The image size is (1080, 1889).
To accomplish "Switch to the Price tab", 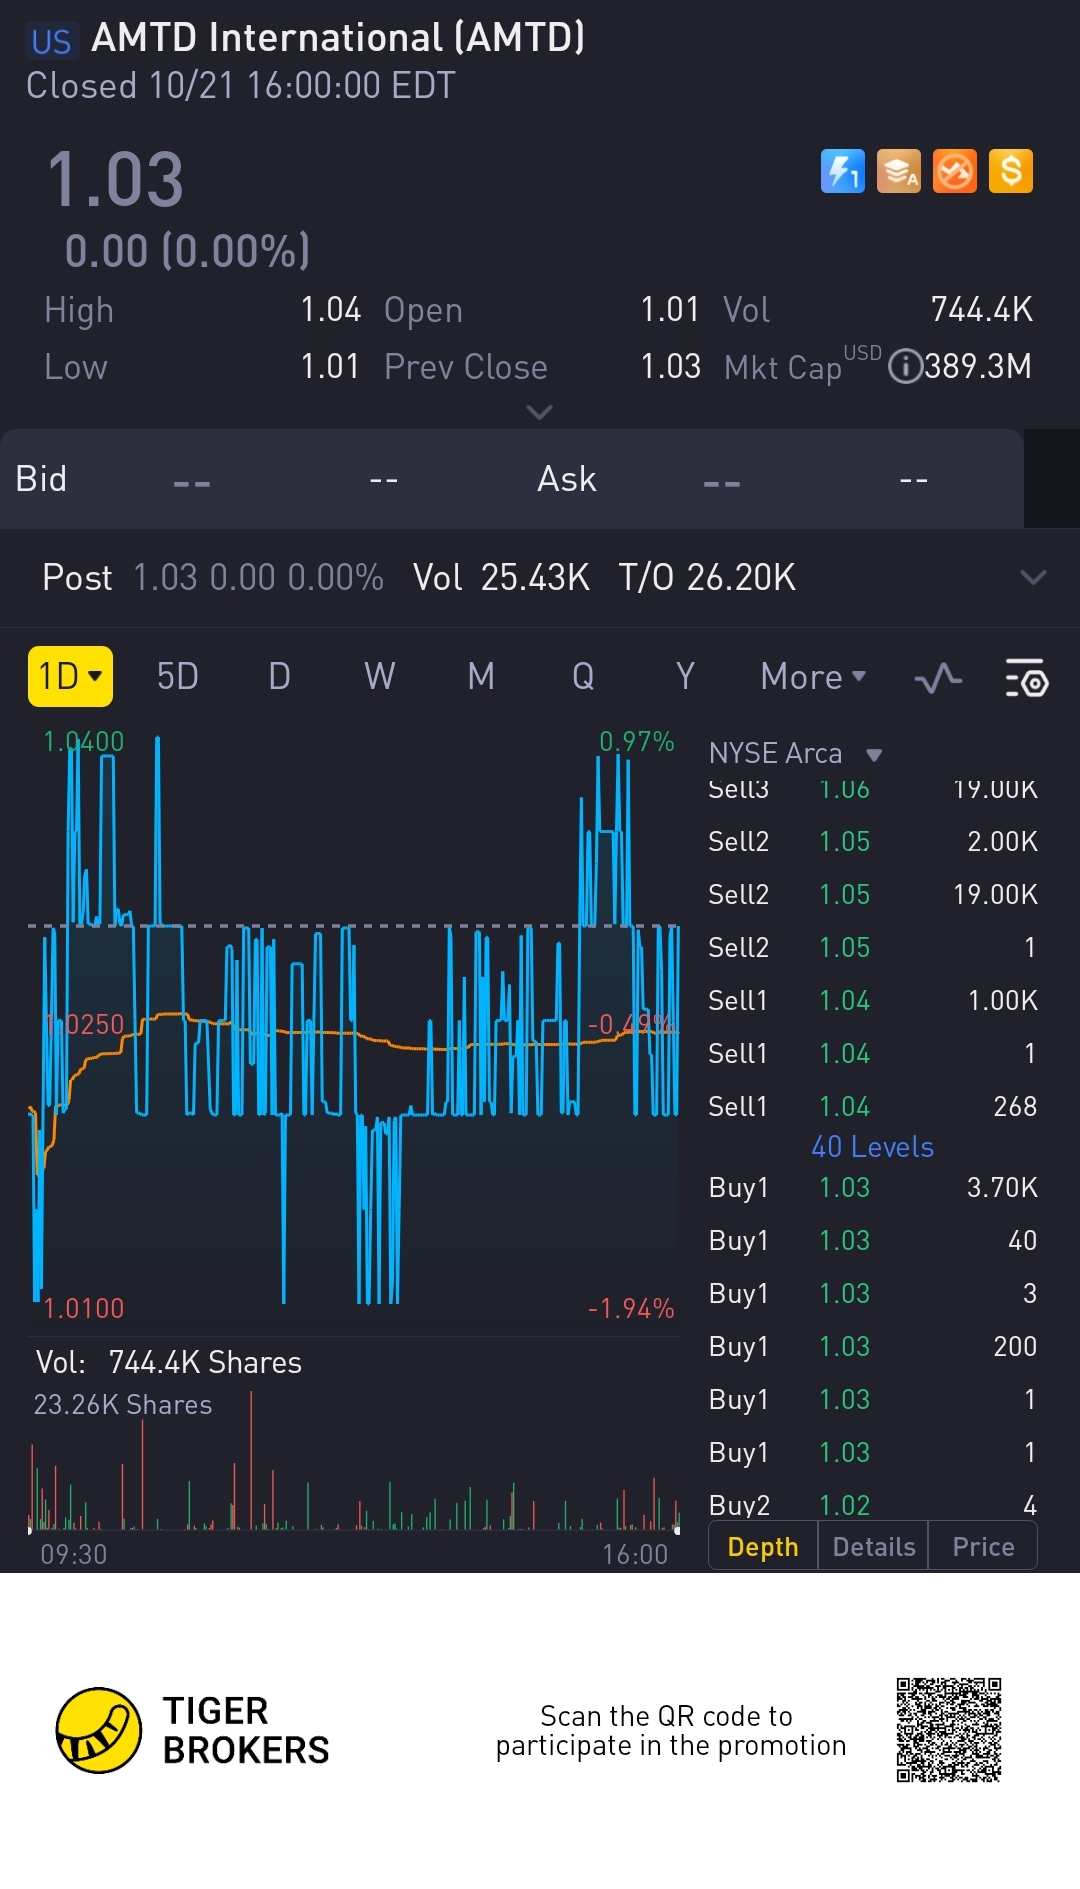I will 983,1547.
